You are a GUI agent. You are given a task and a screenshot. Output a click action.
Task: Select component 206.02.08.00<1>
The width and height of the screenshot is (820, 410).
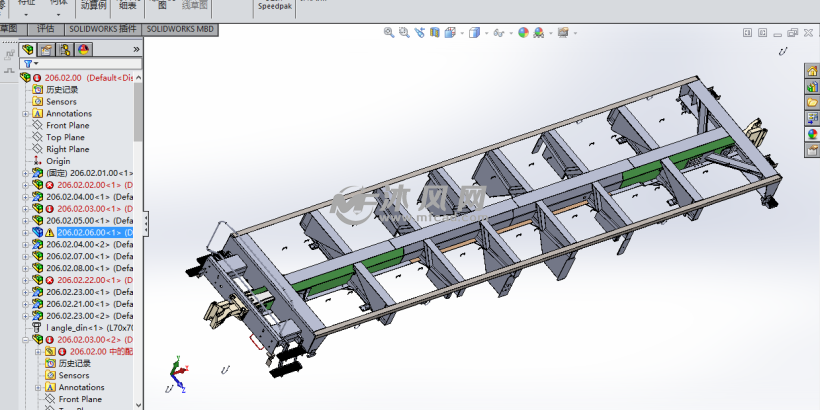pos(89,268)
